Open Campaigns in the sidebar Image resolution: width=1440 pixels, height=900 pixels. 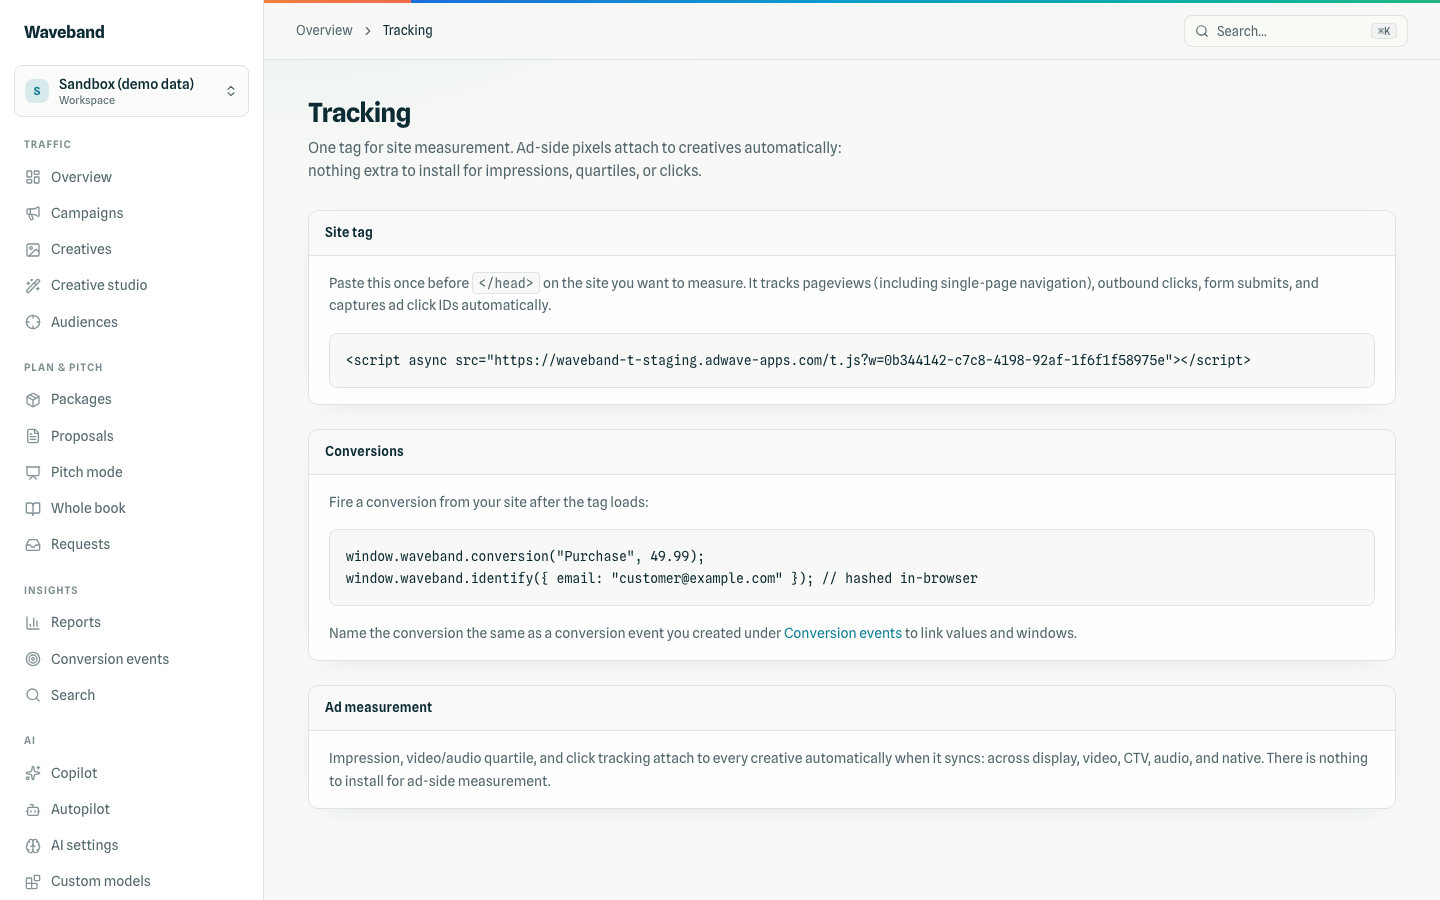point(131,213)
